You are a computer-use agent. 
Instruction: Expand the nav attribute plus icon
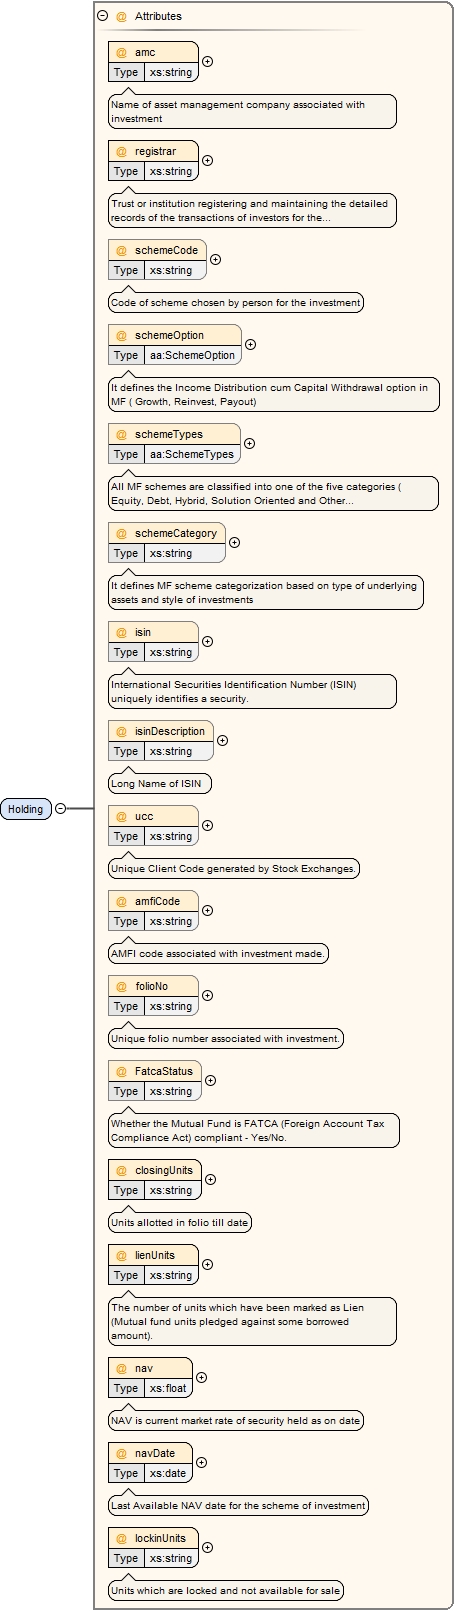click(x=201, y=1377)
